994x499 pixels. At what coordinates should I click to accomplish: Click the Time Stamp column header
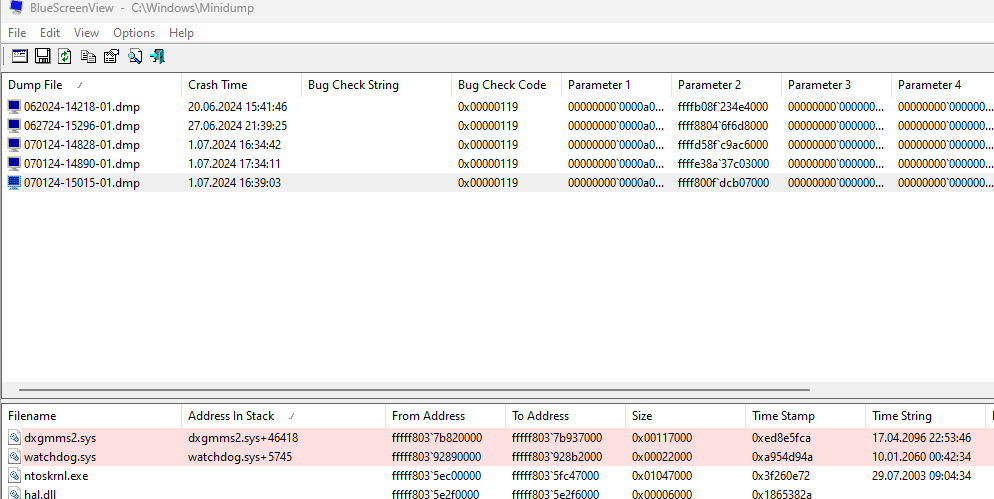(x=783, y=416)
